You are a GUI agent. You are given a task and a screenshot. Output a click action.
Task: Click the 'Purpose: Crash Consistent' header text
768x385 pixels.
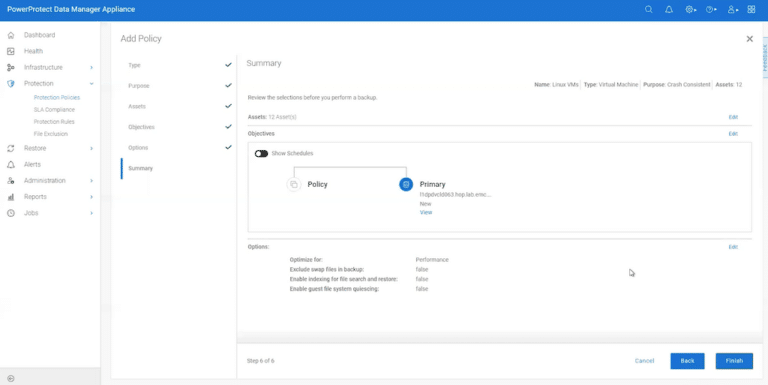(x=676, y=85)
